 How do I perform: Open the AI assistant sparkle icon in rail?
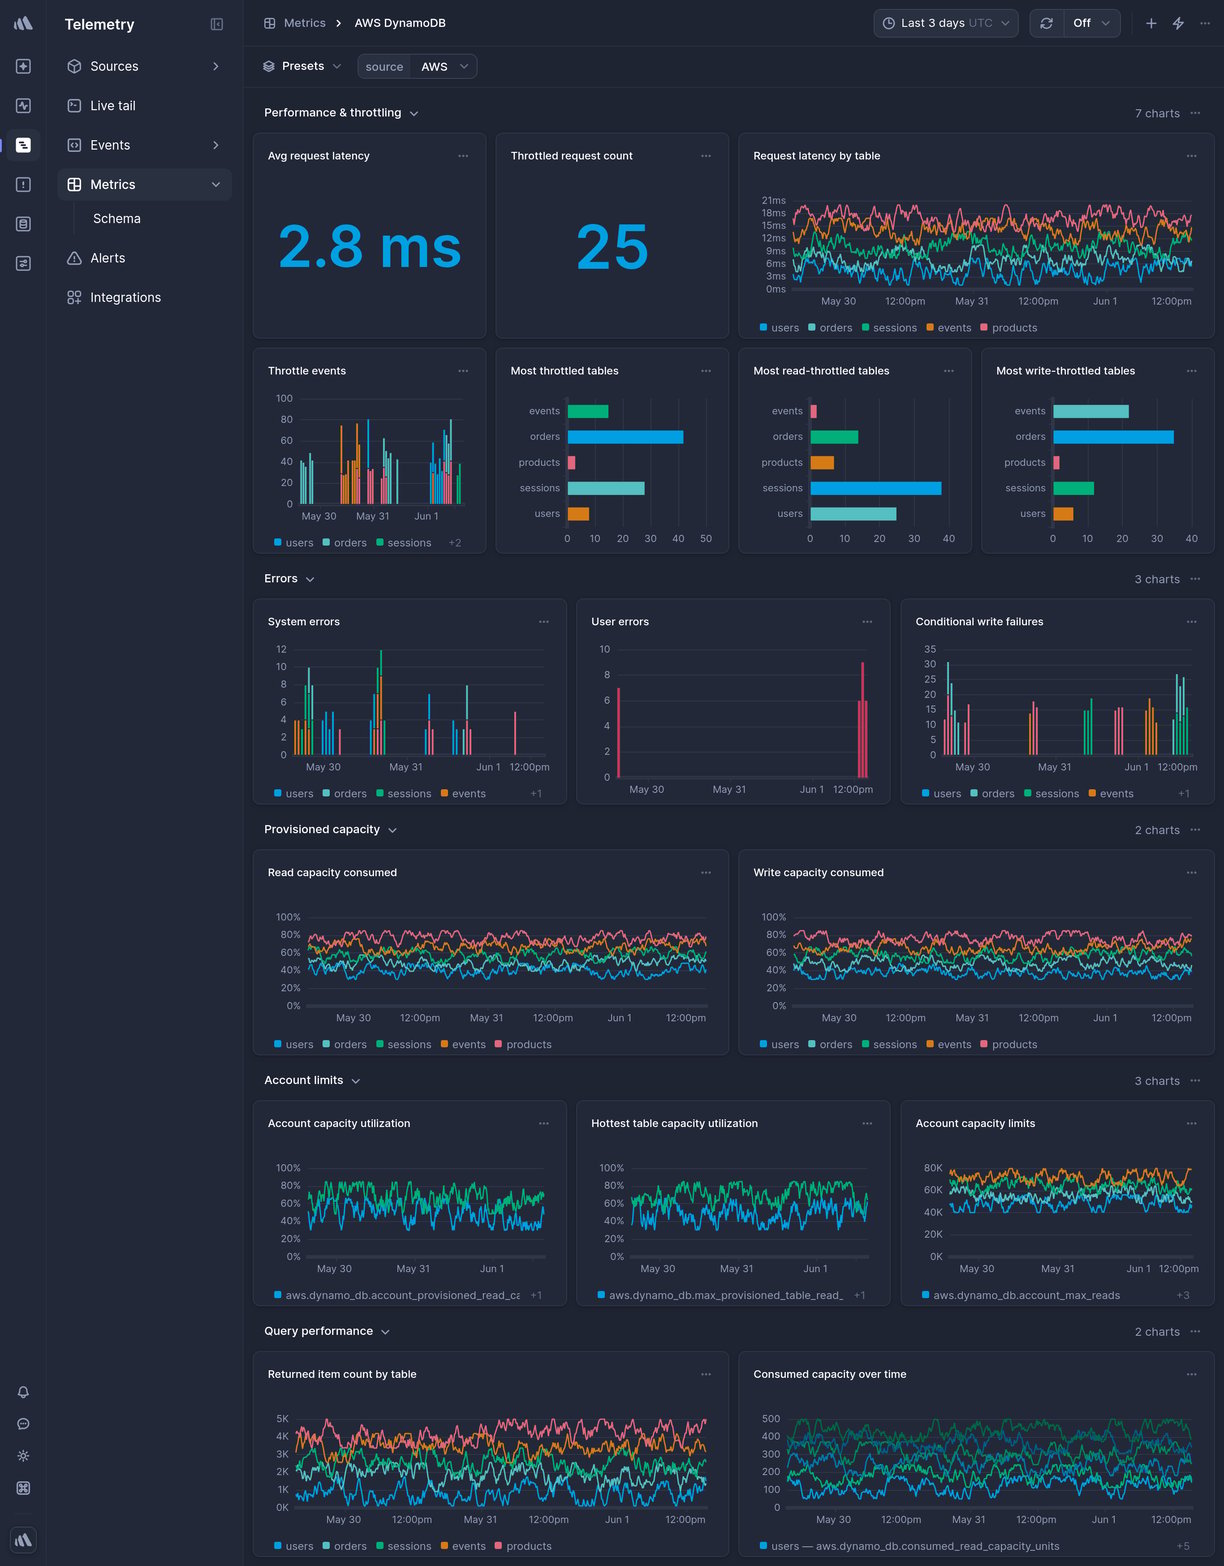pos(23,66)
